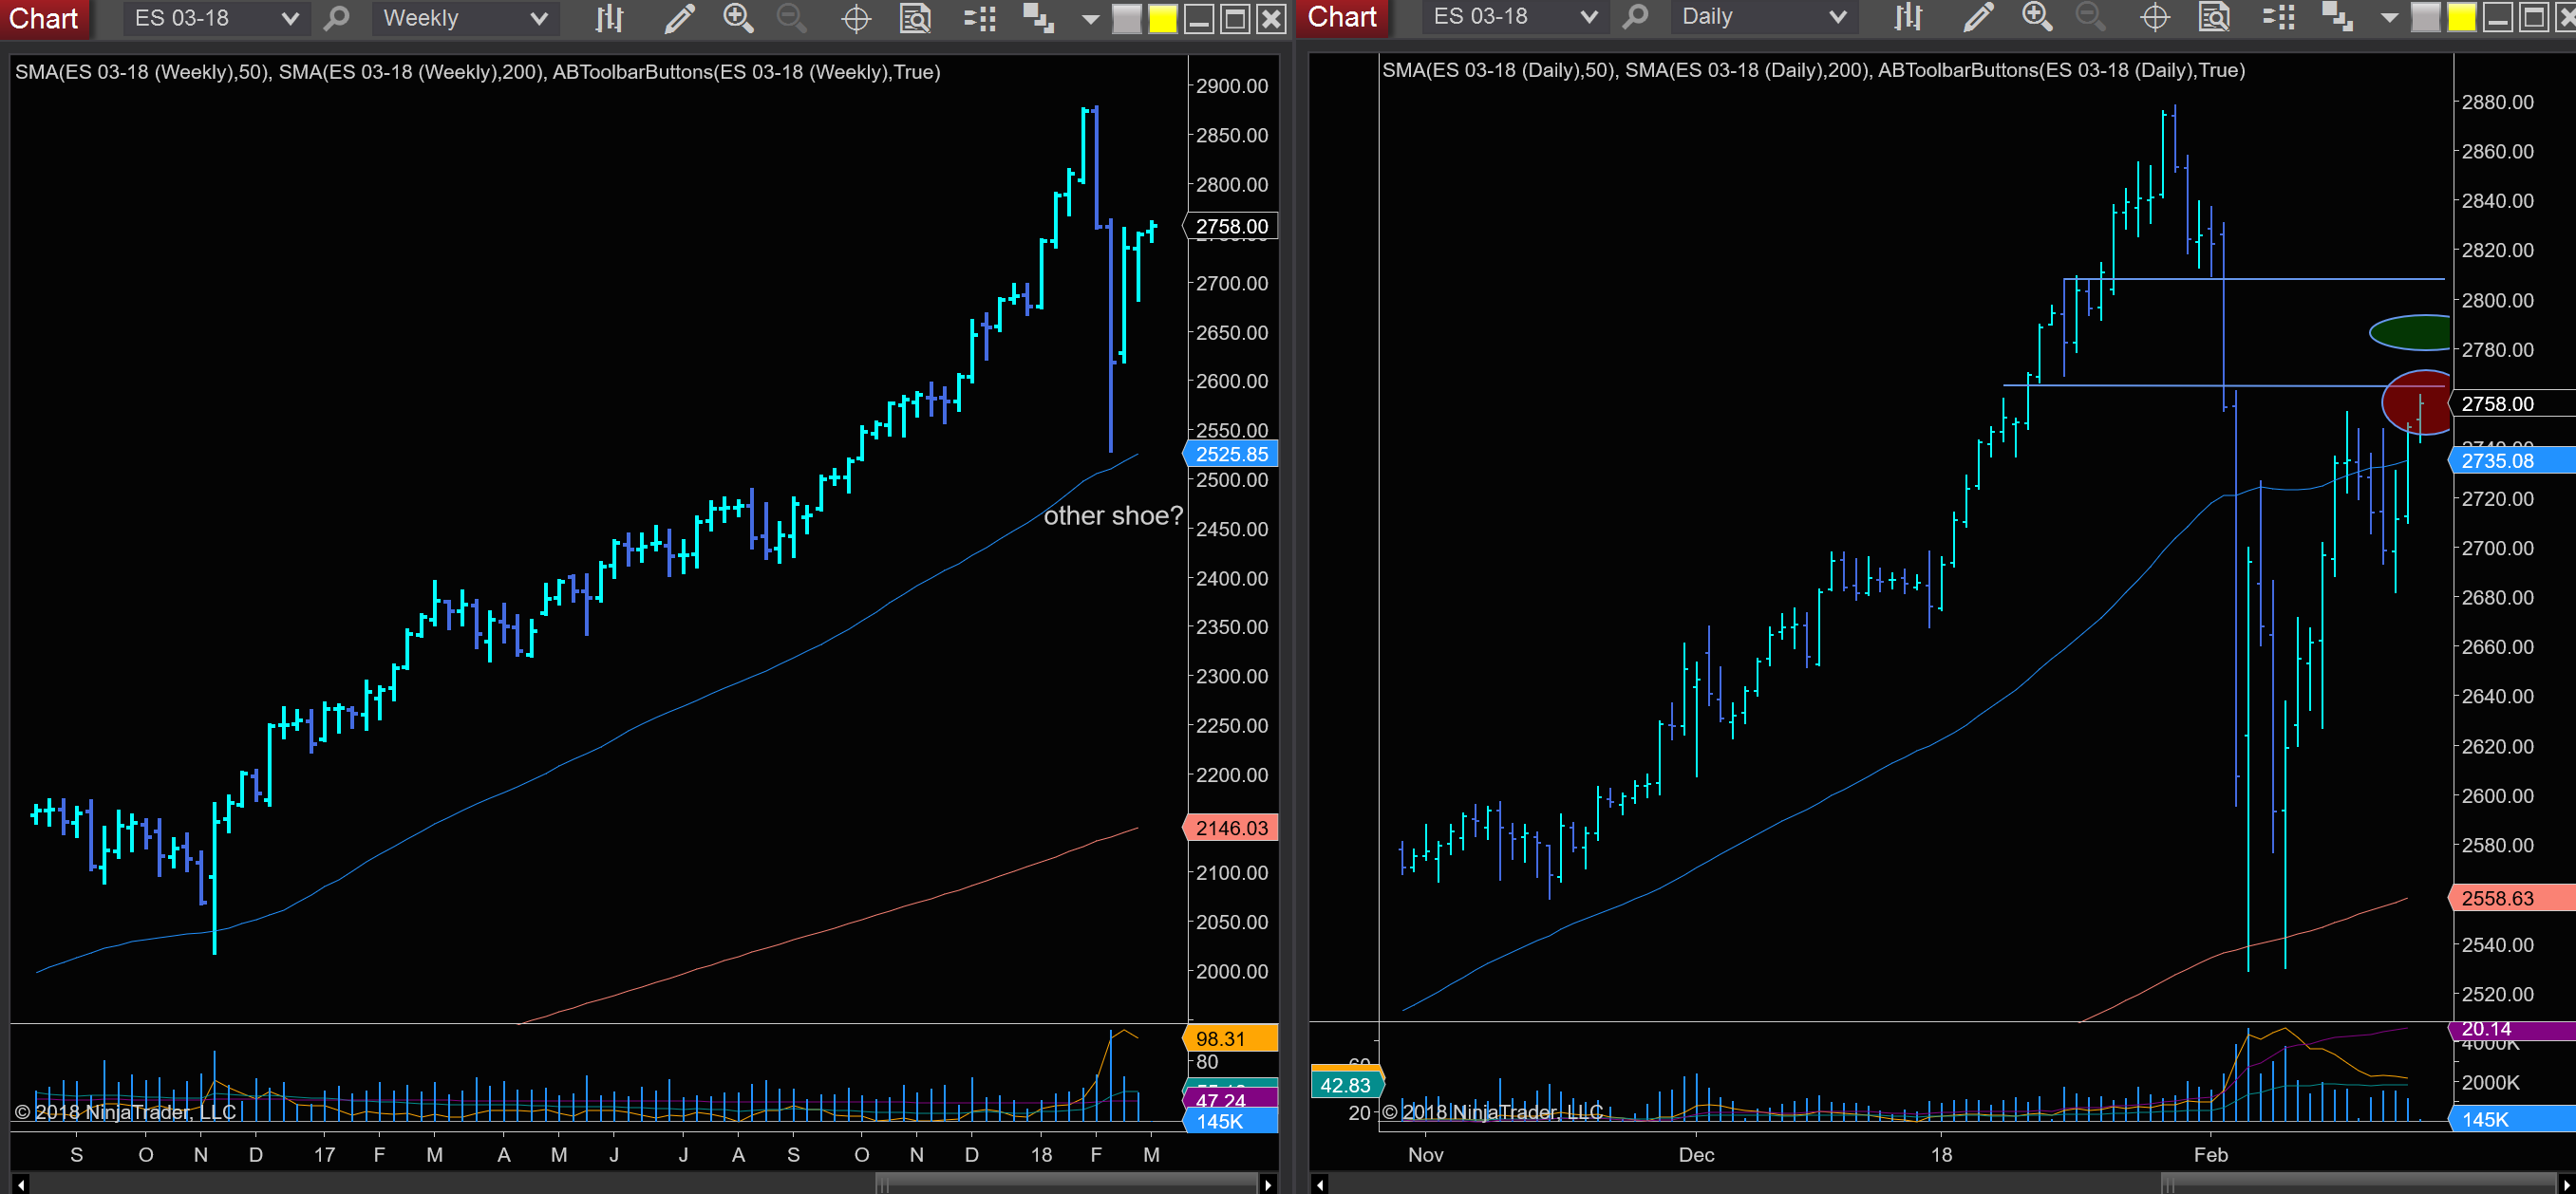Expand the toolbar overflow arrow on Weekly chart
The height and width of the screenshot is (1194, 2576).
click(x=1090, y=19)
